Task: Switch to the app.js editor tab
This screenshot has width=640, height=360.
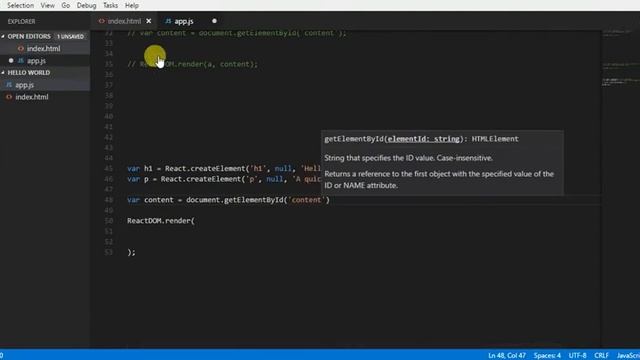Action: tap(184, 21)
